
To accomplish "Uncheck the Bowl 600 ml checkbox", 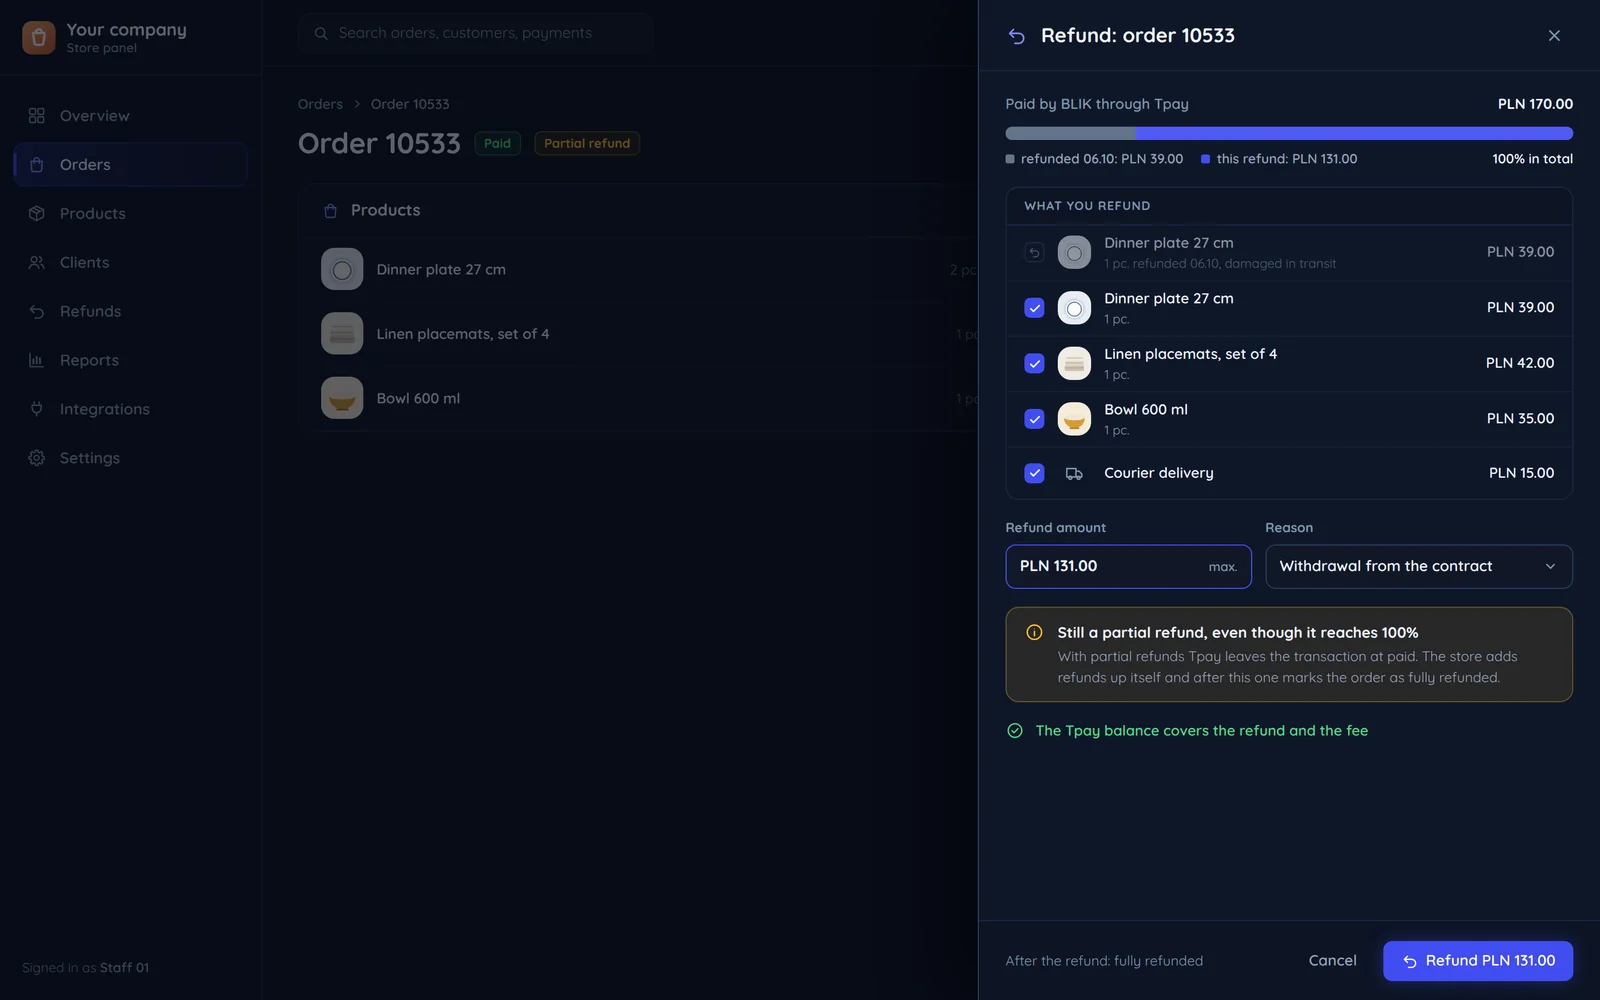I will (1035, 419).
